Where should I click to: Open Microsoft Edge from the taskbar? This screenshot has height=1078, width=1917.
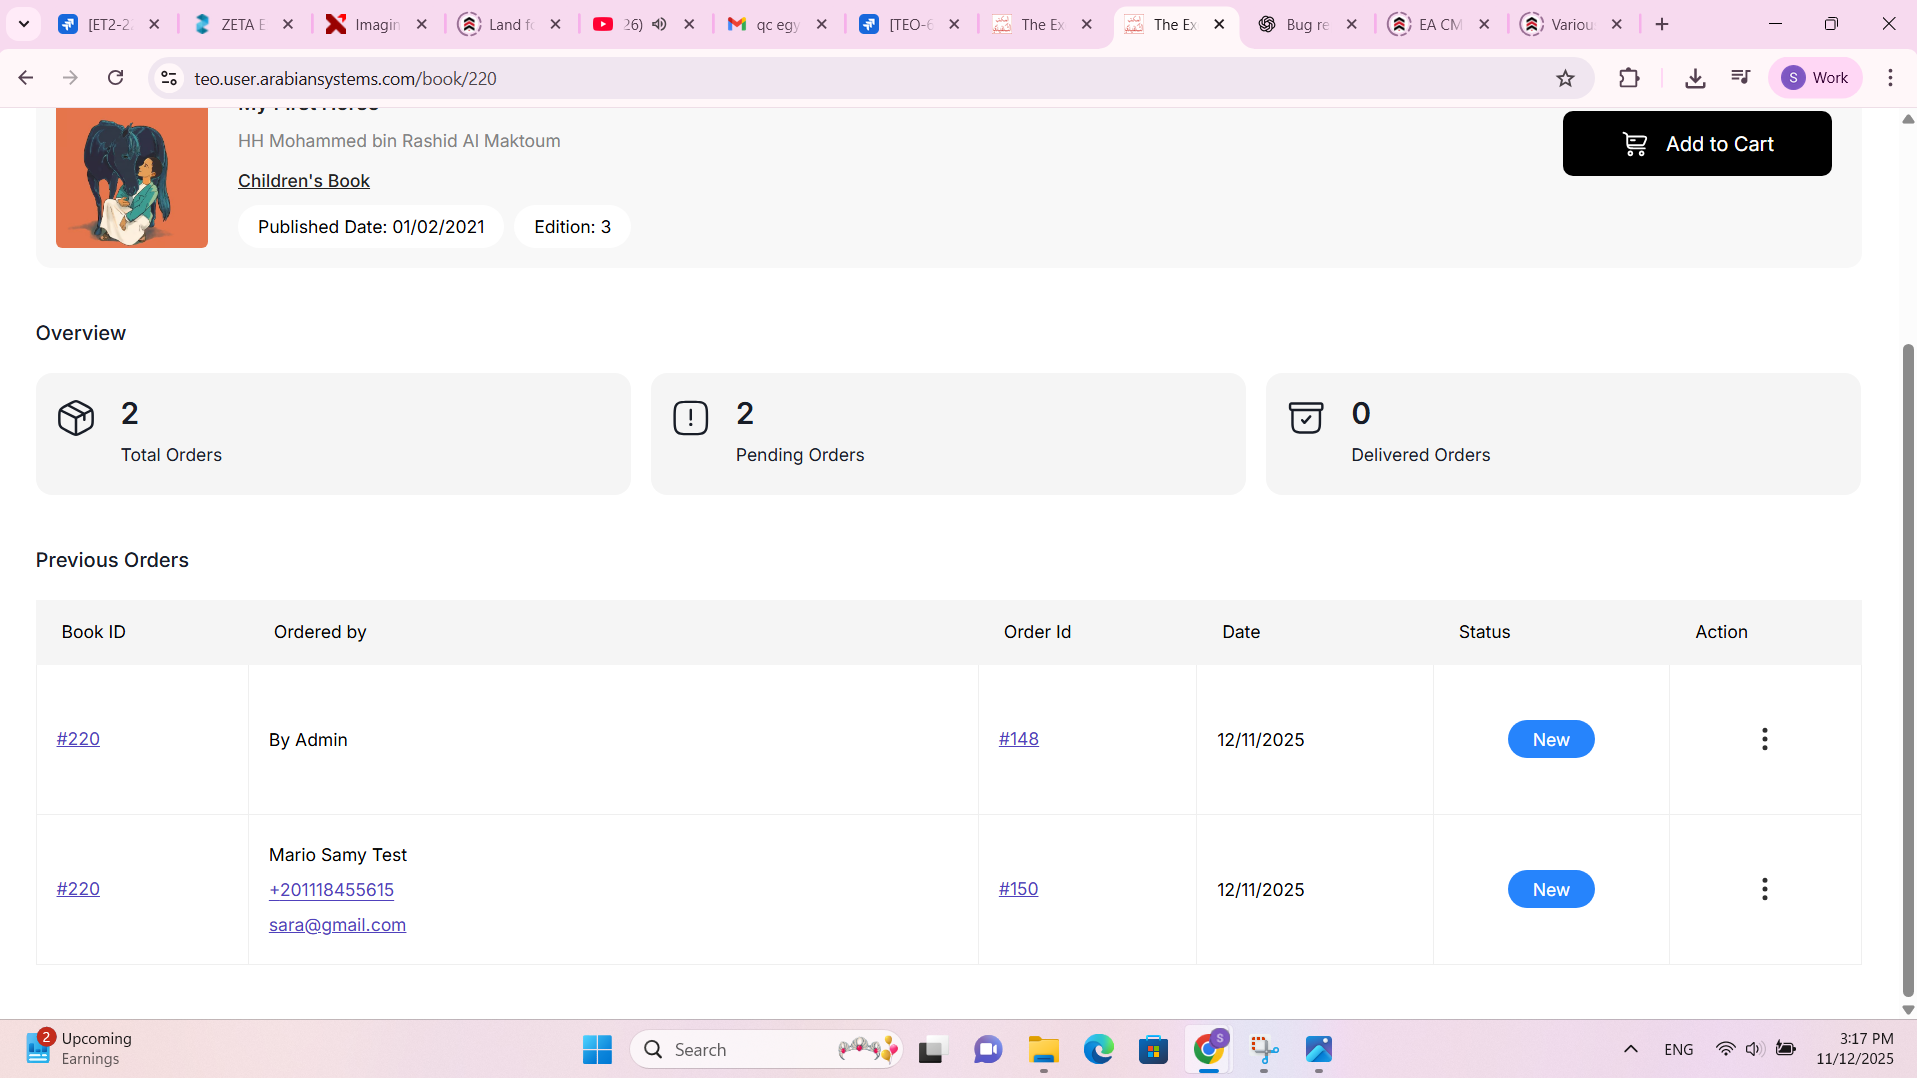[1098, 1049]
